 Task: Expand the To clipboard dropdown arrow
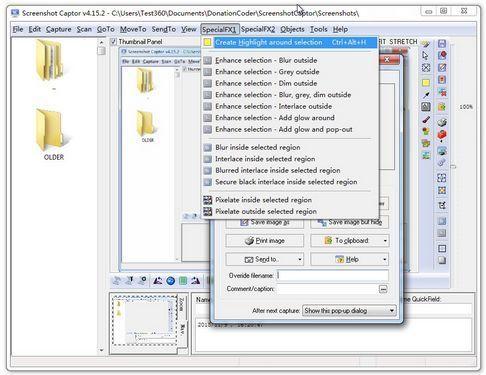pos(385,240)
